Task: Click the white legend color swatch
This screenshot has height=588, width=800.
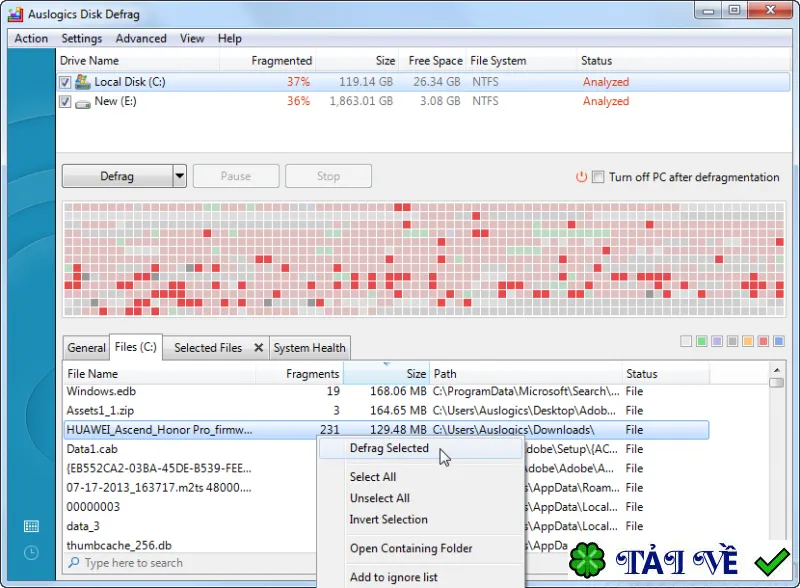Action: [686, 341]
